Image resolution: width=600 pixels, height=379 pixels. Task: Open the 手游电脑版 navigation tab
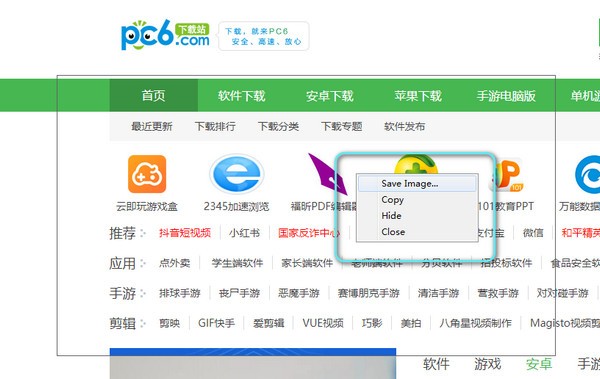coord(506,96)
